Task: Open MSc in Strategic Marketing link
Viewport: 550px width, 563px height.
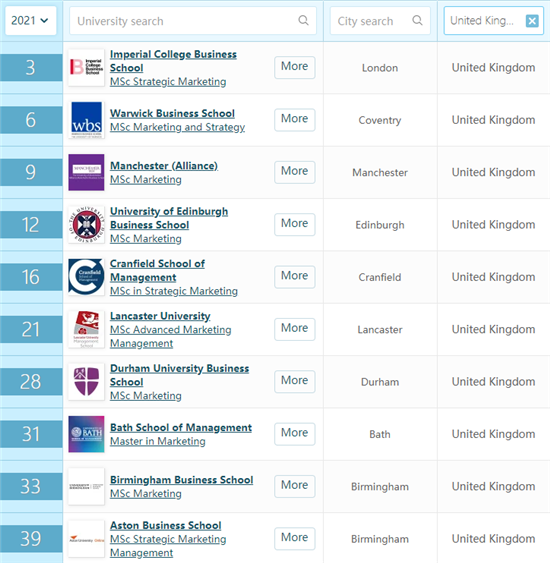Action: coord(174,291)
